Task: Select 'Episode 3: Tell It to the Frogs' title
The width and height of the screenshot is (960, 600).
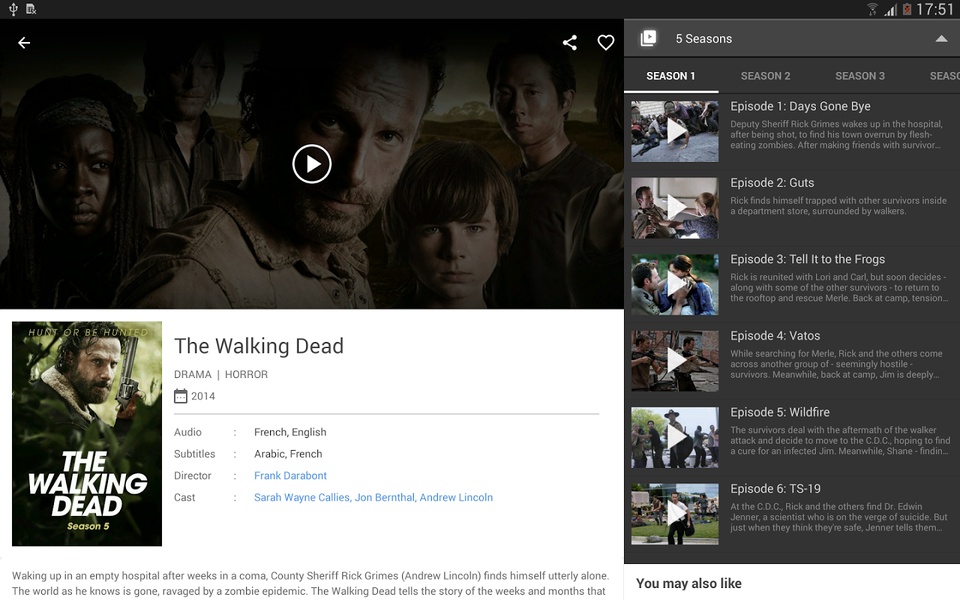Action: coord(808,260)
